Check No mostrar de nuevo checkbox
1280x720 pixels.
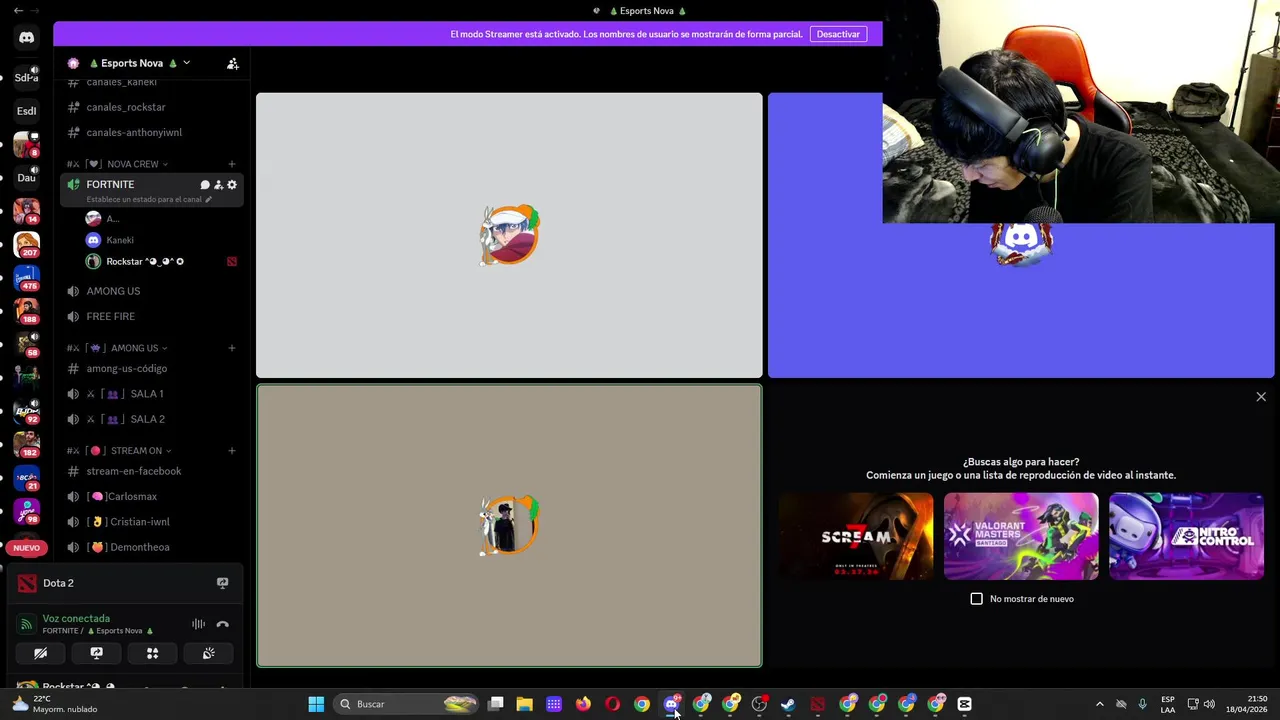(x=977, y=599)
